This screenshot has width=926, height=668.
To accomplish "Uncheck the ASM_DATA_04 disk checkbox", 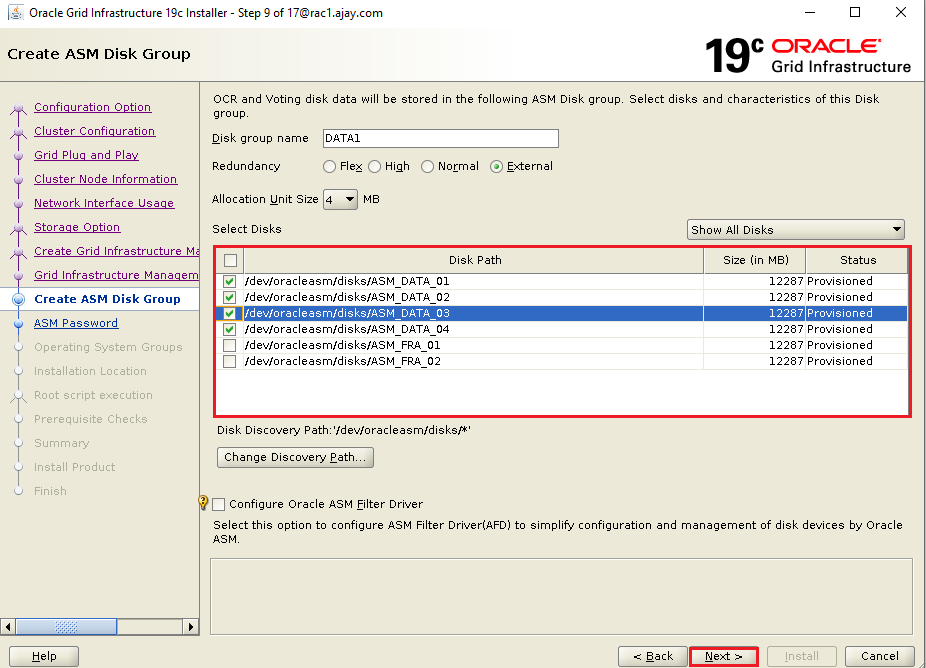I will click(230, 329).
